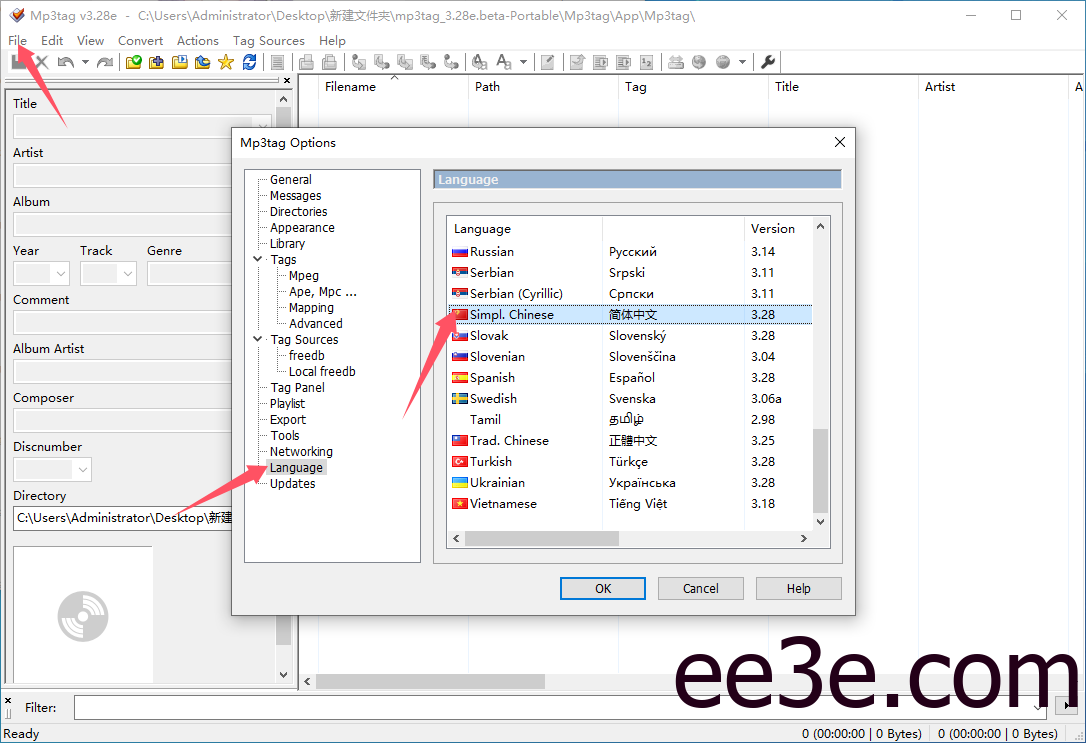This screenshot has height=743, width=1086.
Task: Collapse the Tag Sources tree node
Action: tap(258, 340)
